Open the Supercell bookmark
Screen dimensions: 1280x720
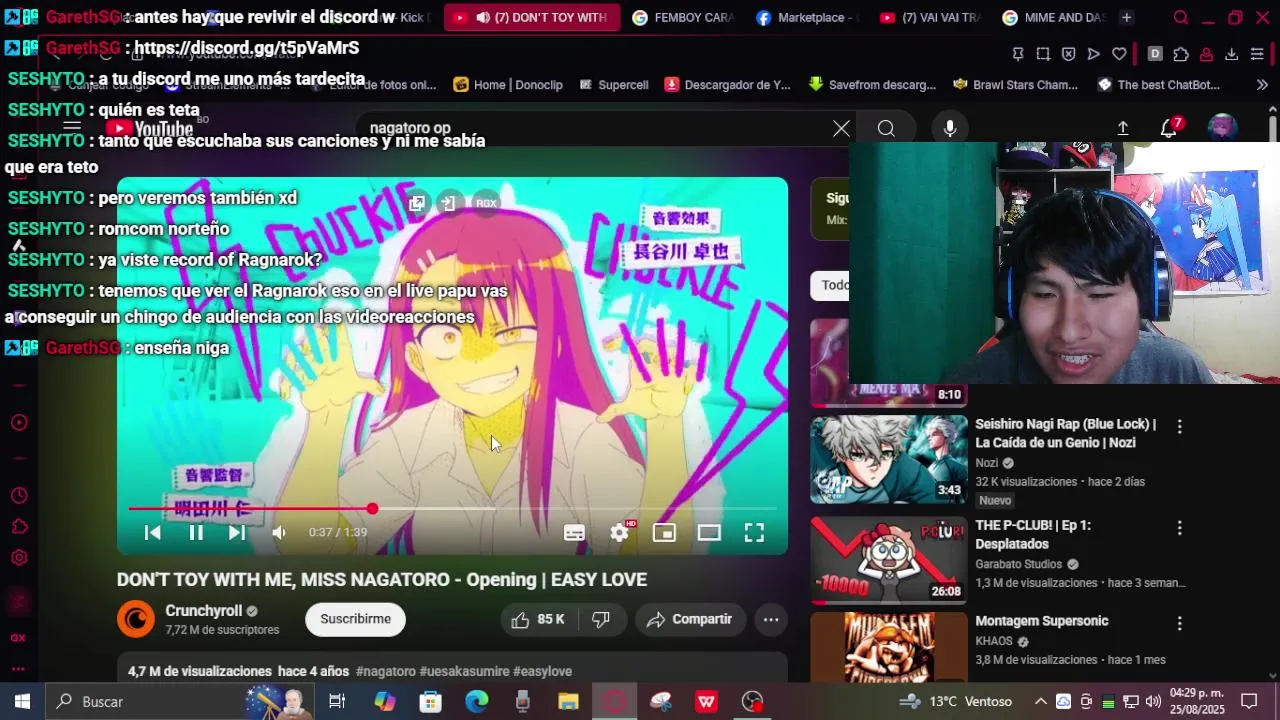pyautogui.click(x=613, y=85)
